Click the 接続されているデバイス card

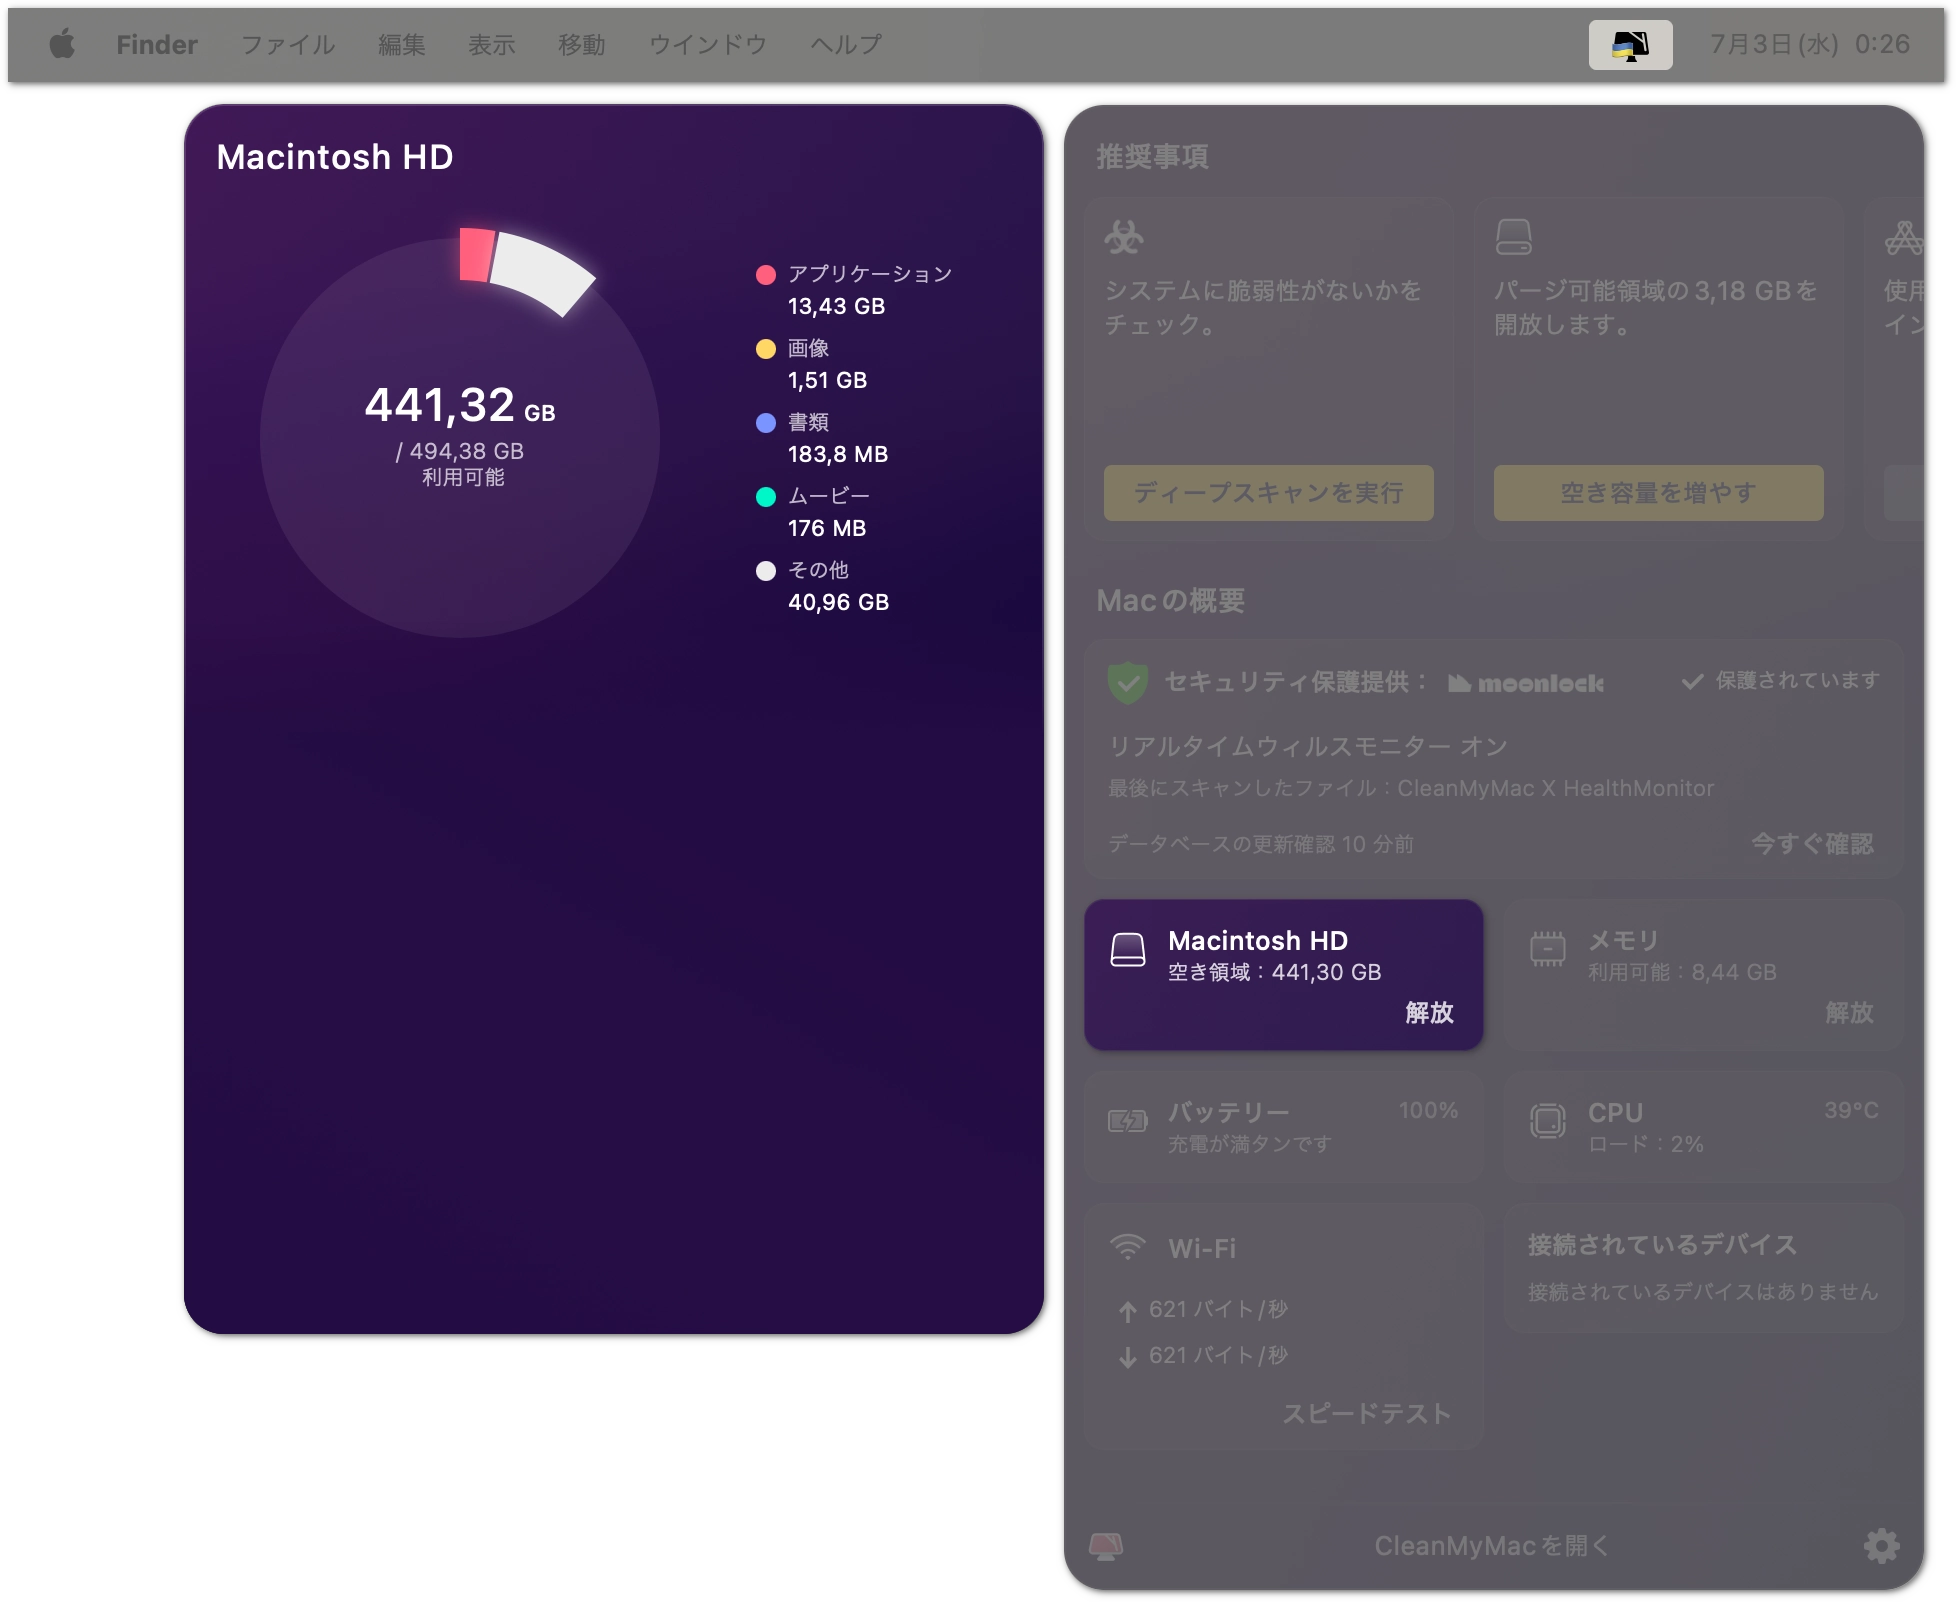1703,1268
